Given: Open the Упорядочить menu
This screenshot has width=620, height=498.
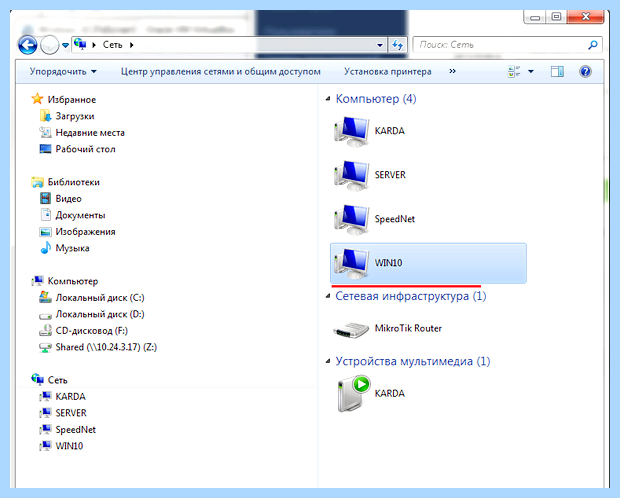Looking at the screenshot, I should pos(63,72).
